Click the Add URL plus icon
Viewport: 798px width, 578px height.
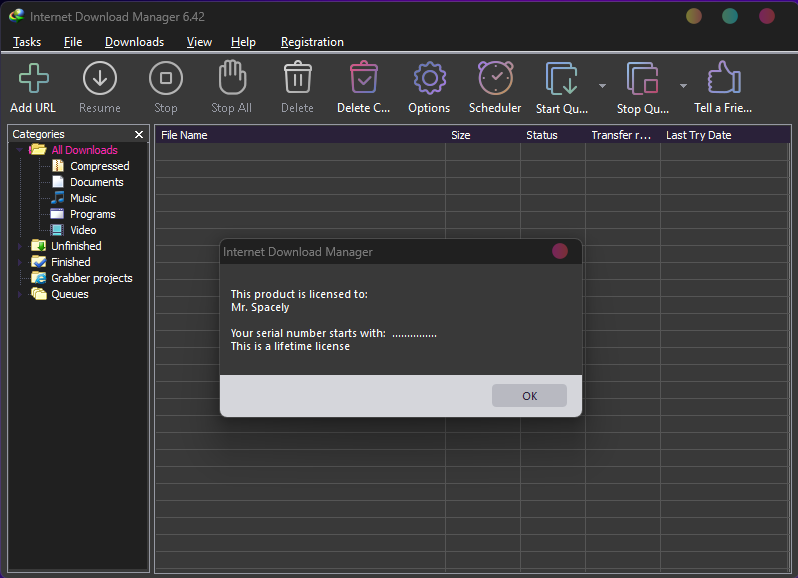tap(34, 78)
